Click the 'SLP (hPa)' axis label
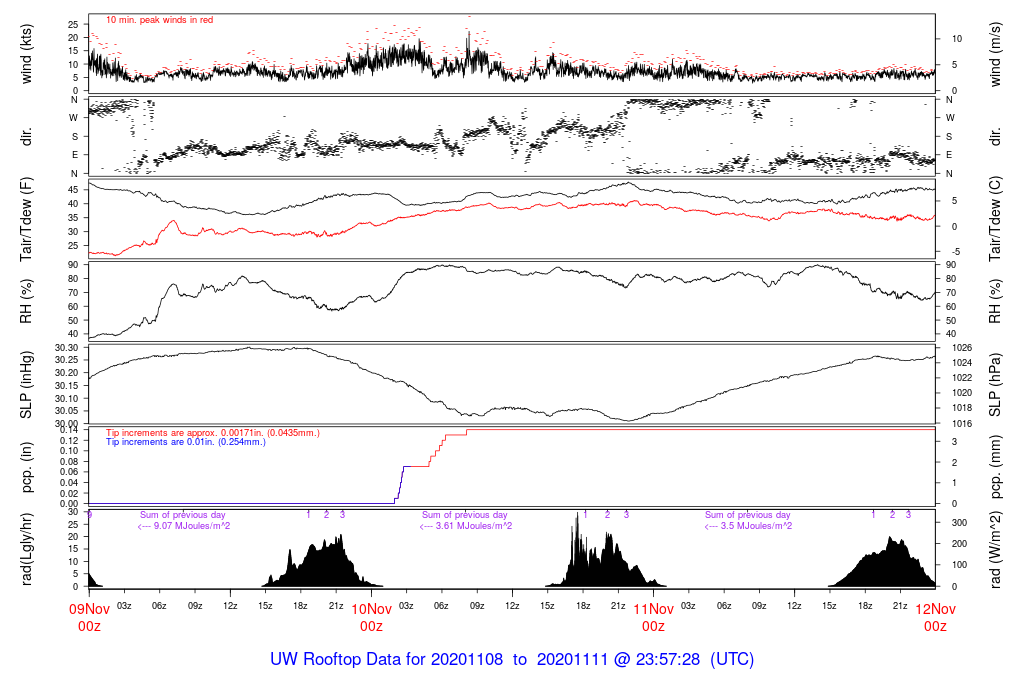 pyautogui.click(x=995, y=385)
